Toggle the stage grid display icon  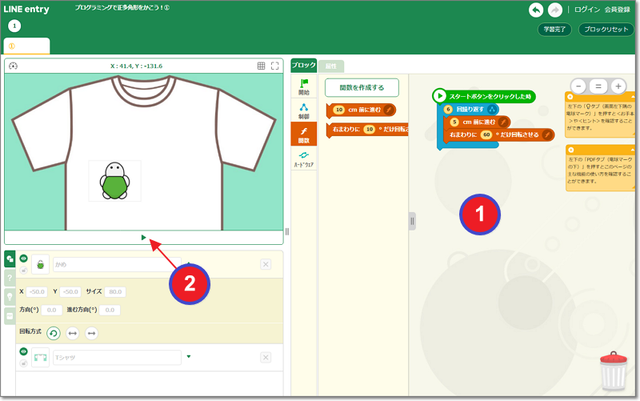261,66
